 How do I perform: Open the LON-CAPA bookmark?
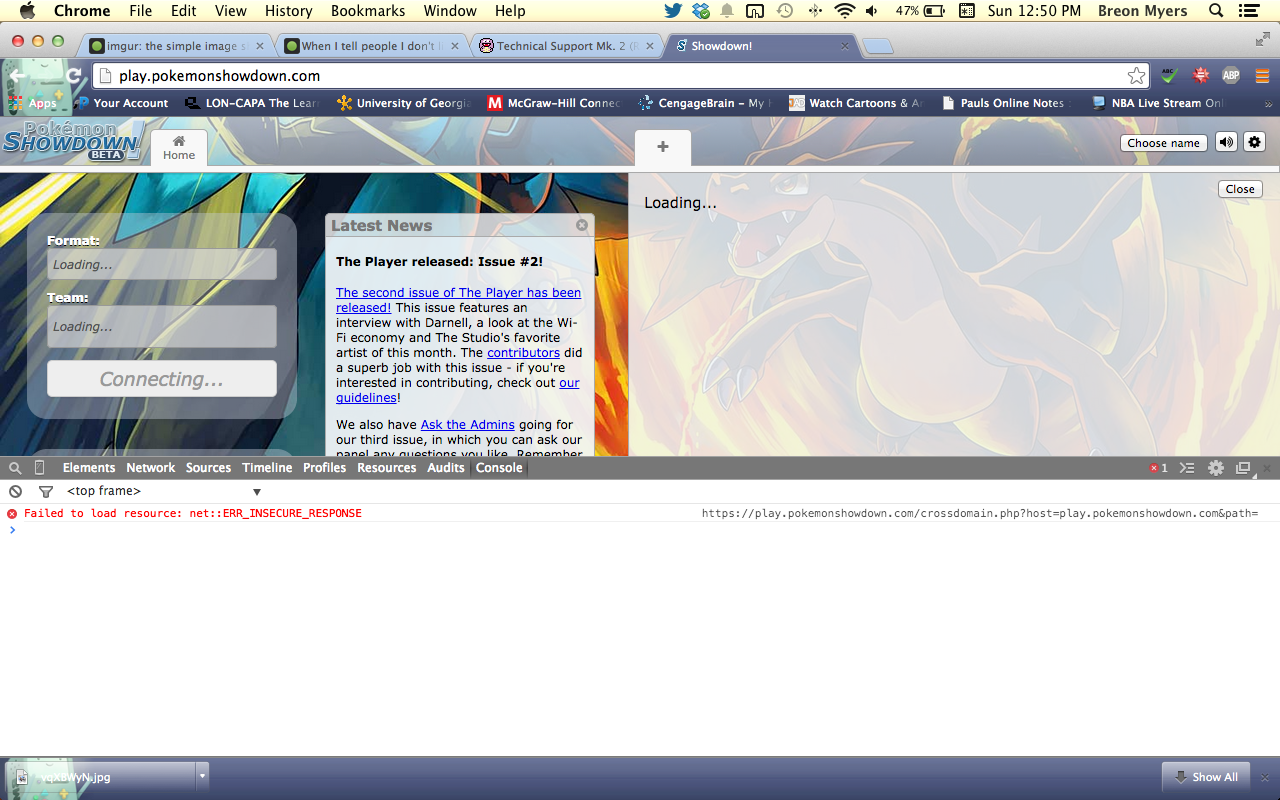click(x=252, y=103)
